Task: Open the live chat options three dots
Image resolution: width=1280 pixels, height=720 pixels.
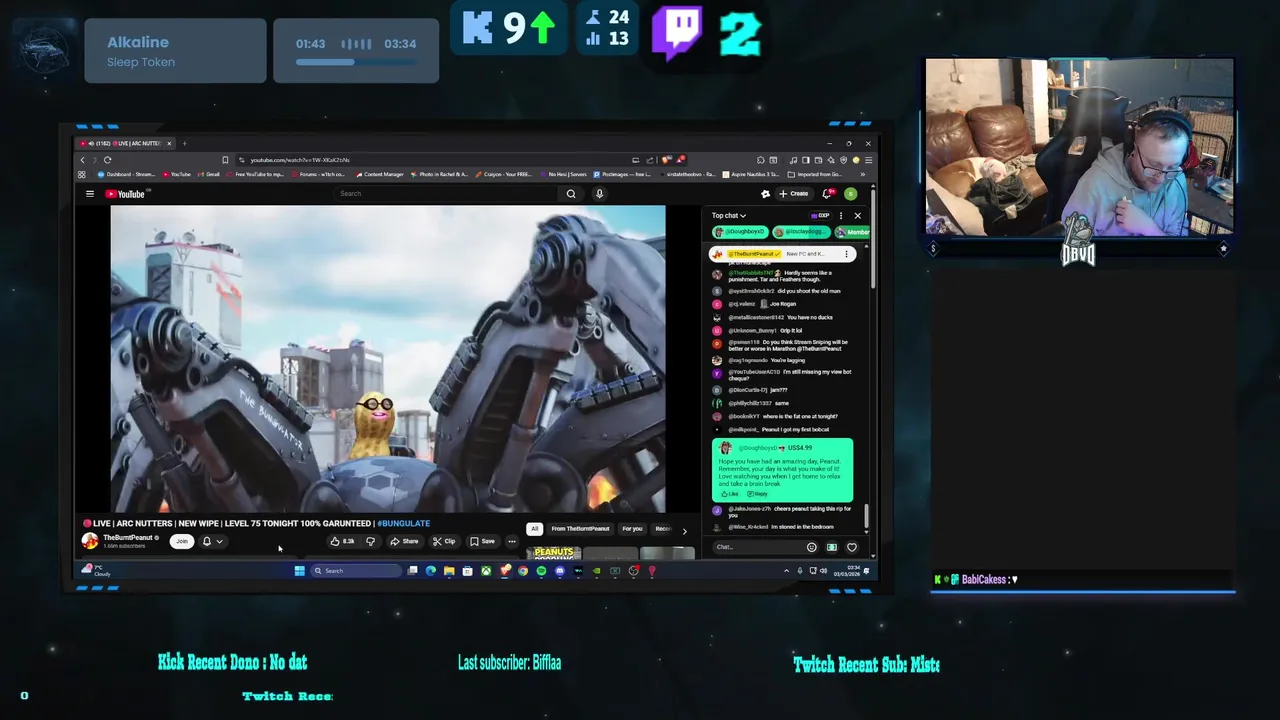Action: pyautogui.click(x=841, y=215)
